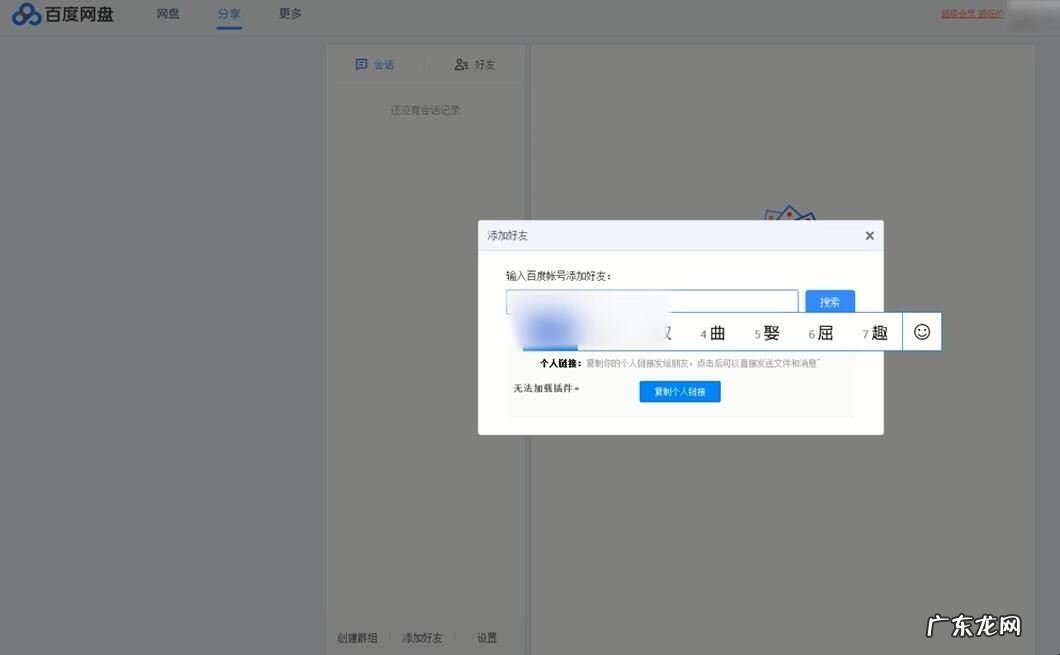This screenshot has width=1060, height=655.
Task: Close the 添加好友 dialog
Action: click(x=869, y=235)
